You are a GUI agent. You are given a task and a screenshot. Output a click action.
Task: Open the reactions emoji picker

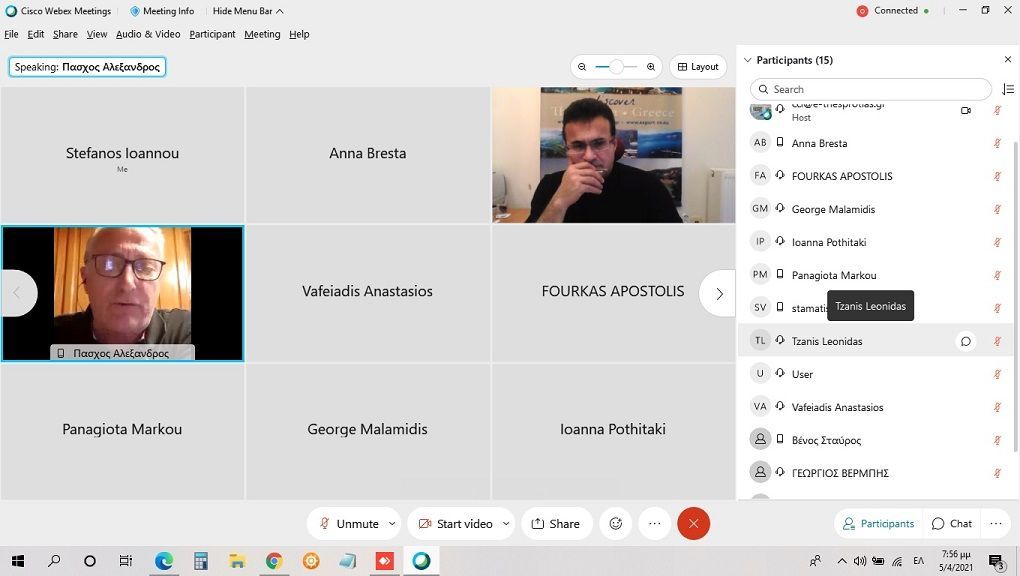(616, 524)
